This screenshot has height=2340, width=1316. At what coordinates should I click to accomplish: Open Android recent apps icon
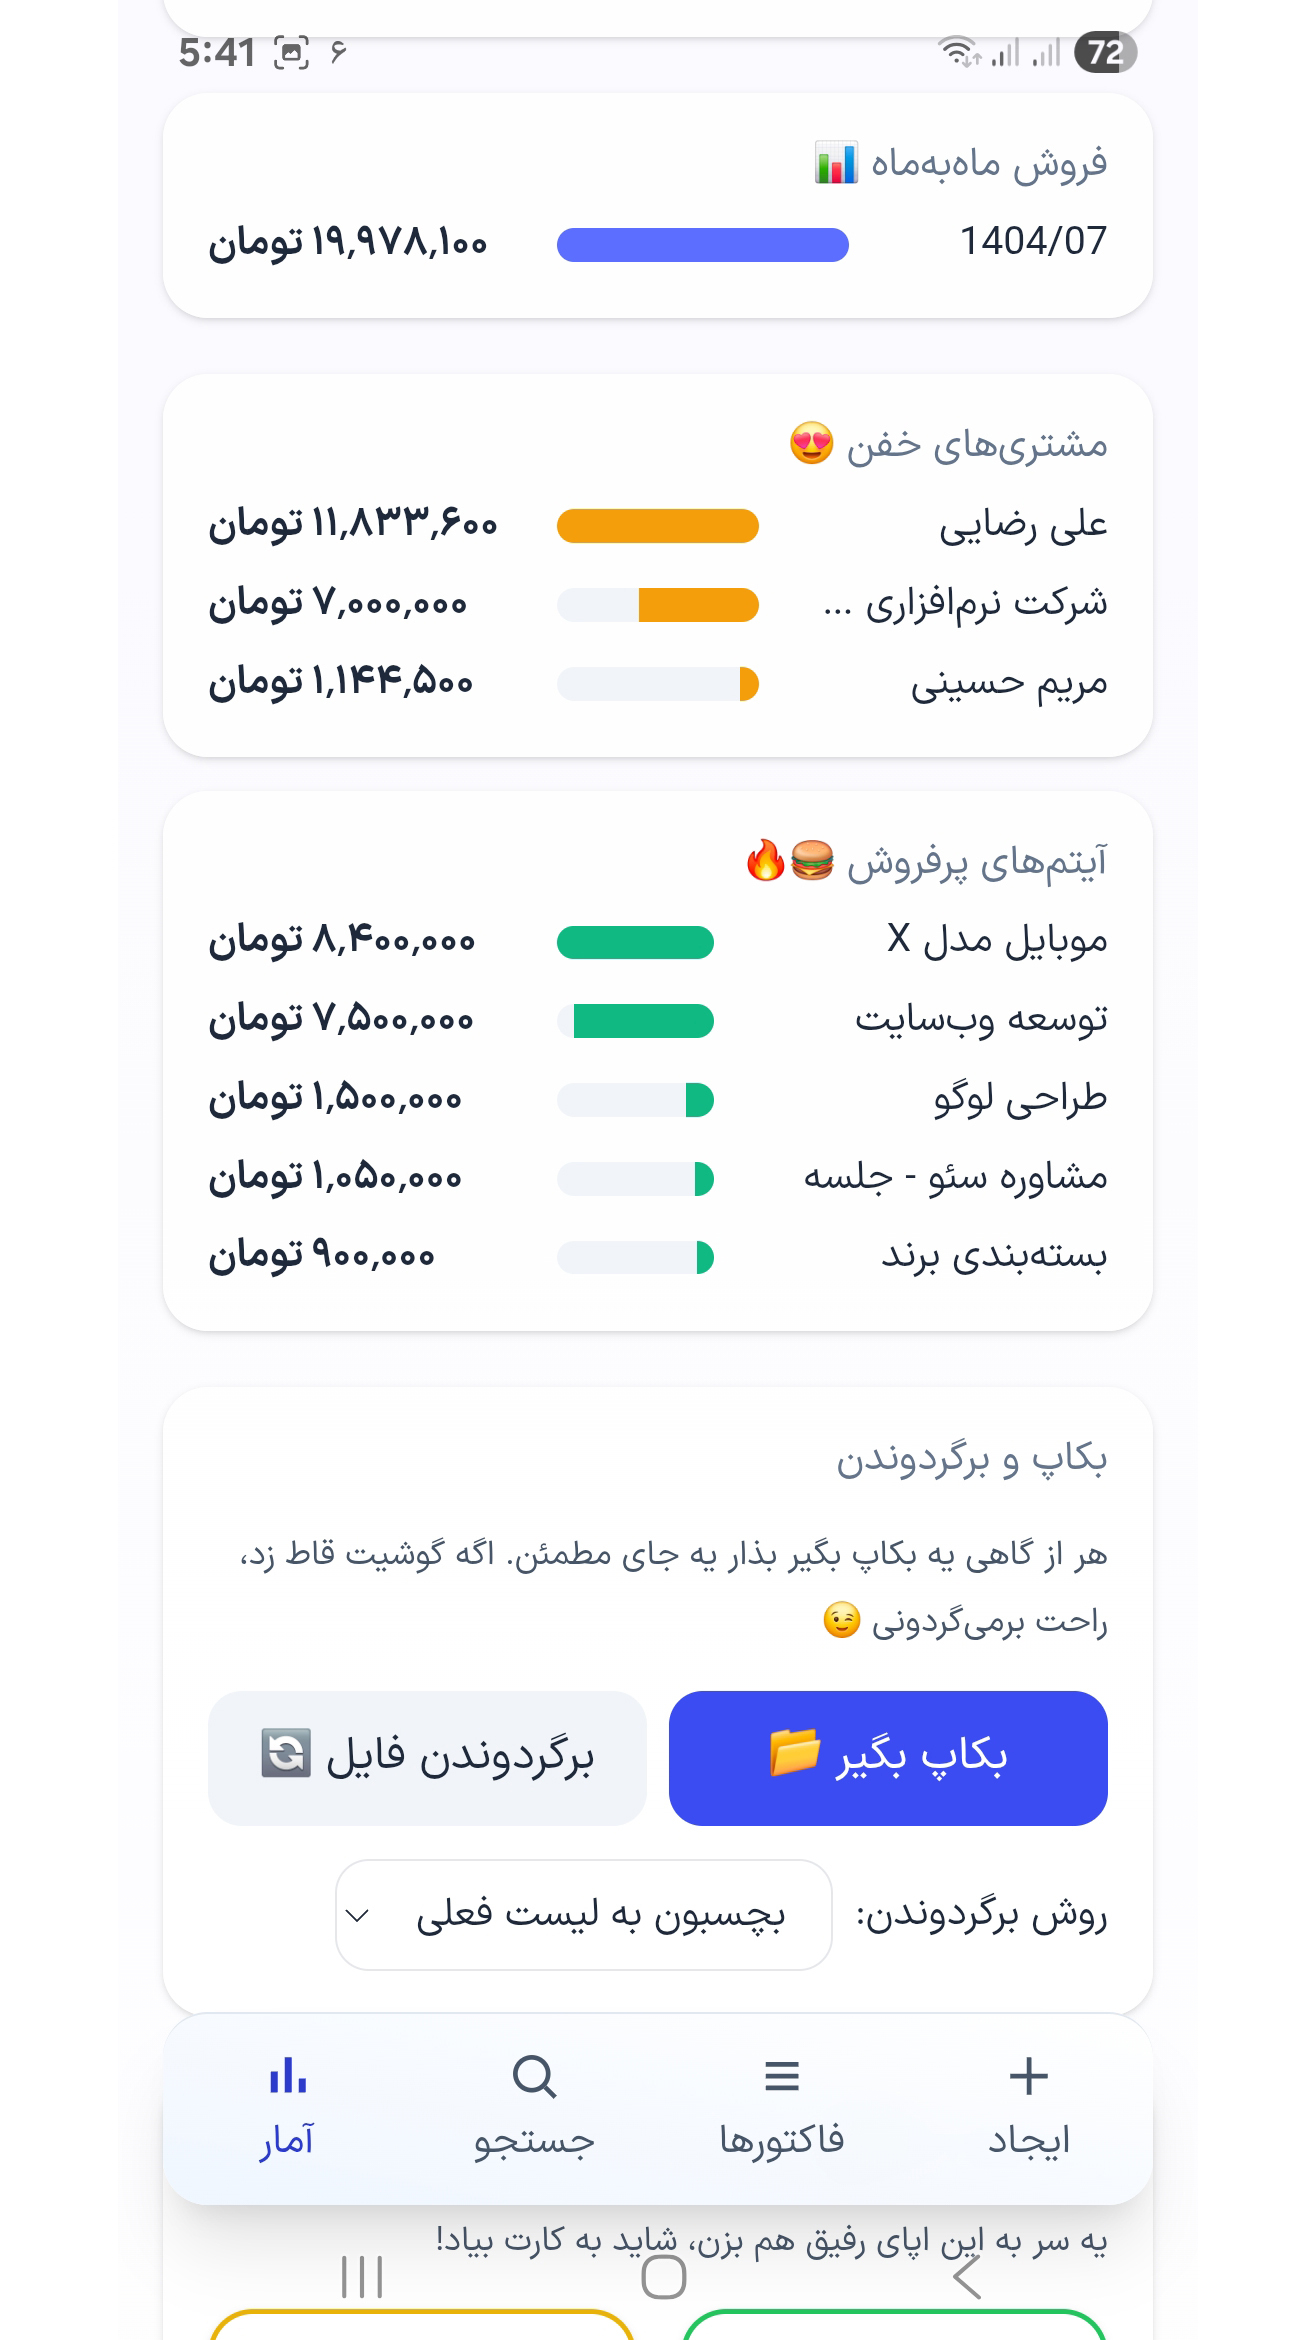(362, 2278)
